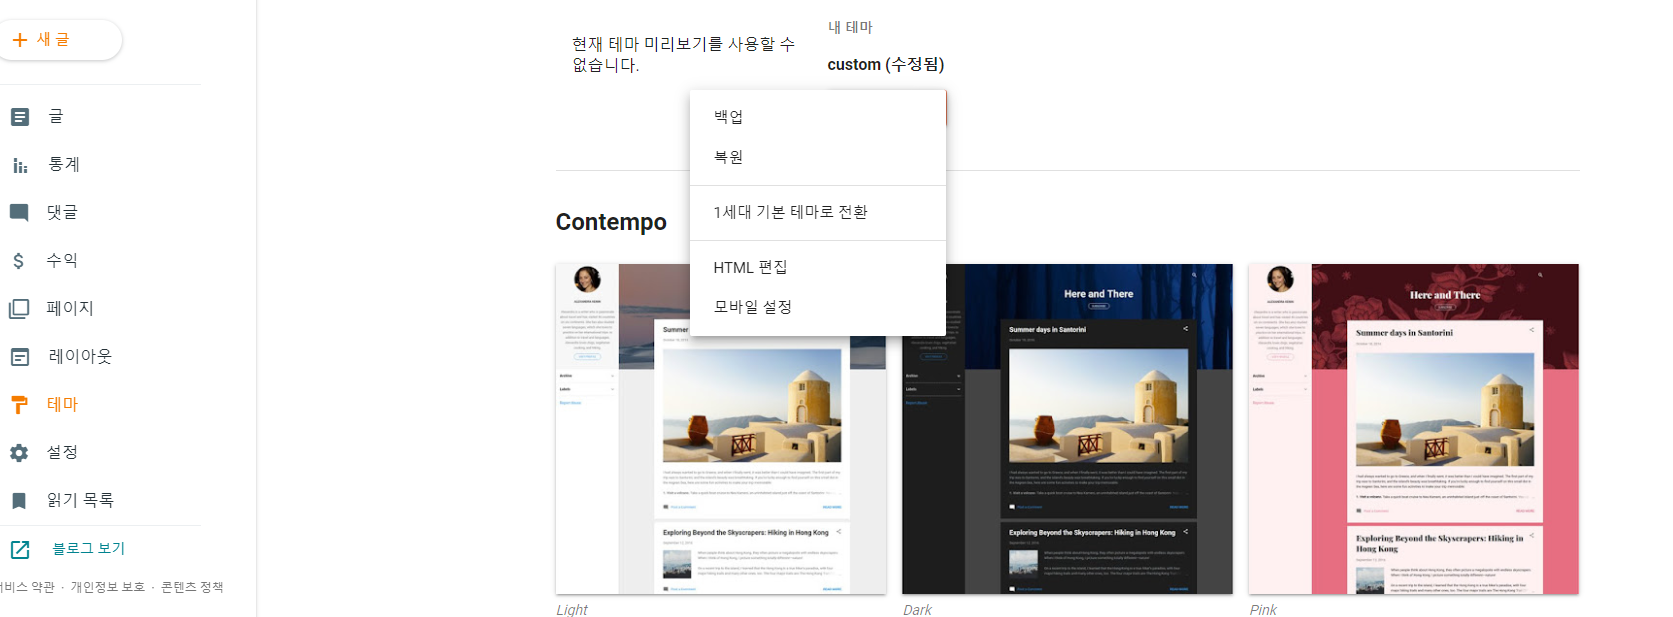Open 레이아웃 in the sidebar
Viewport: 1673px width, 617px height.
(80, 356)
